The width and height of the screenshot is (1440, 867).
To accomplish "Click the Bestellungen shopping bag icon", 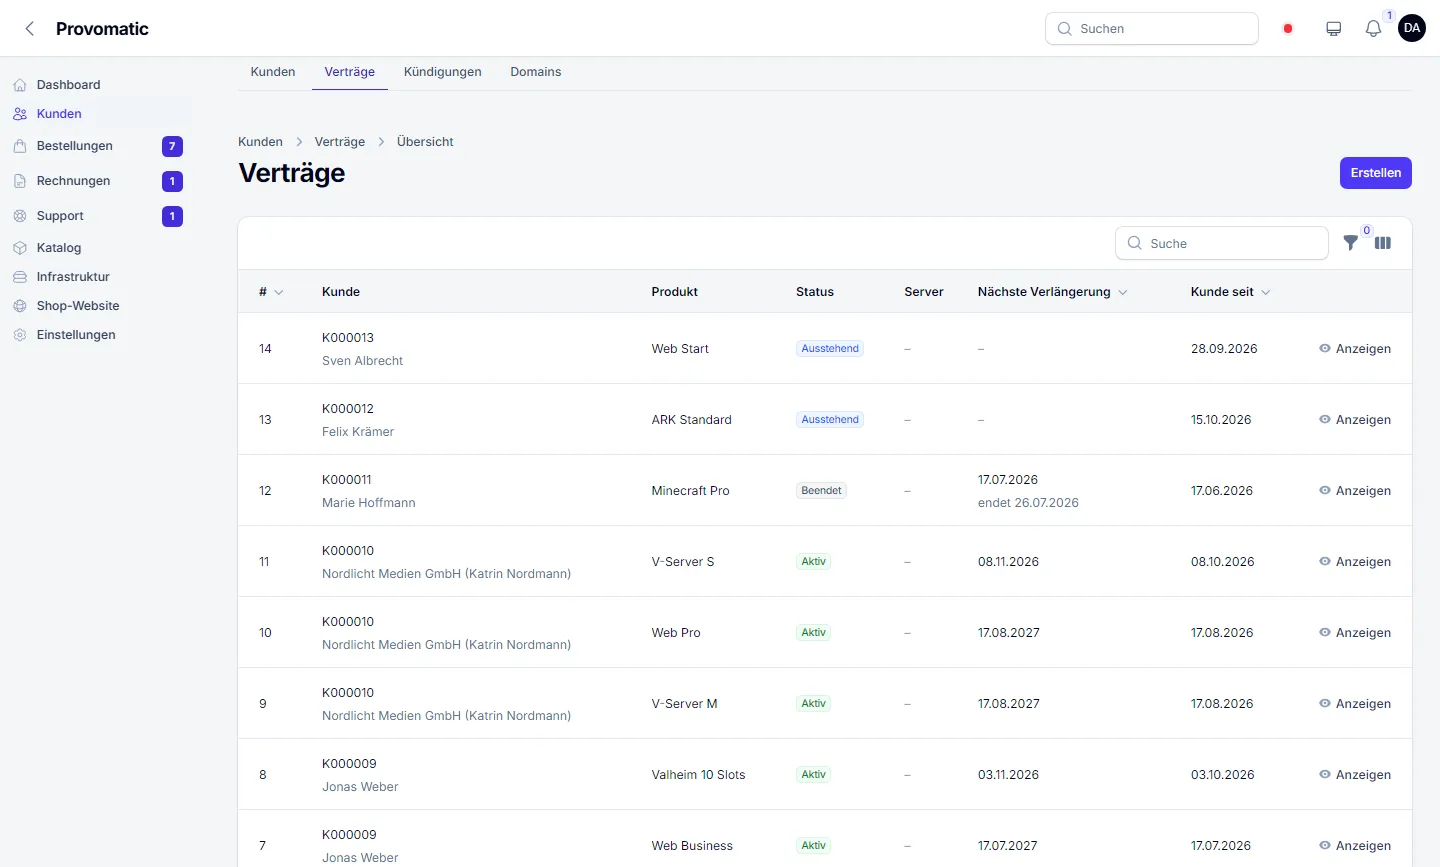I will click(20, 146).
